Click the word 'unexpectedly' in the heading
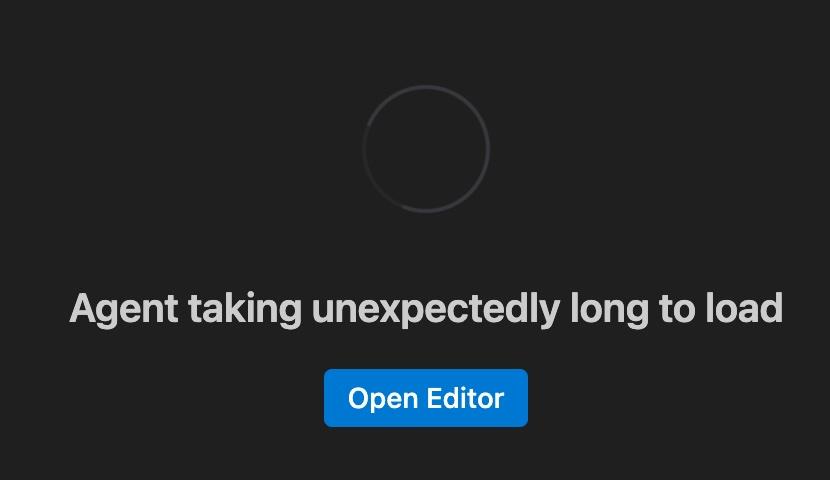The width and height of the screenshot is (830, 480). (436, 310)
